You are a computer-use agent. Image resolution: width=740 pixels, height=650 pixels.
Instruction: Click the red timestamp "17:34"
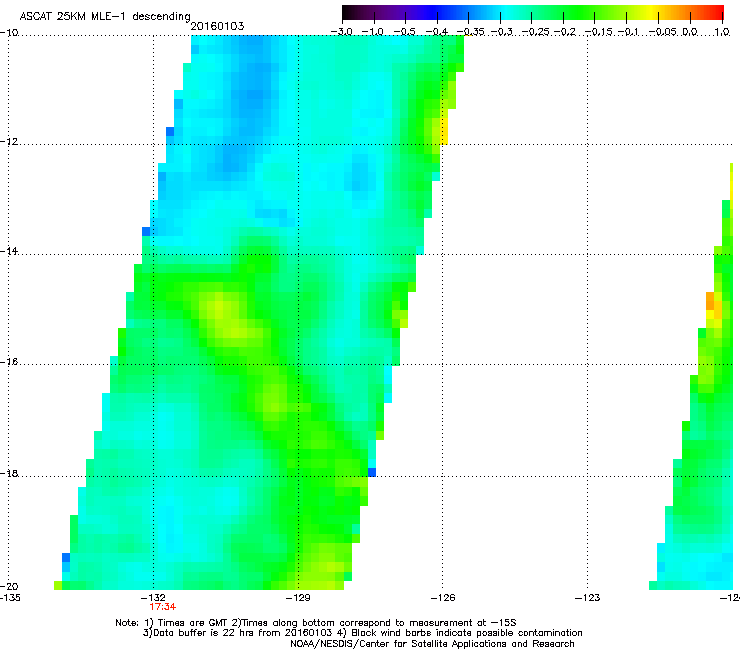pyautogui.click(x=163, y=607)
